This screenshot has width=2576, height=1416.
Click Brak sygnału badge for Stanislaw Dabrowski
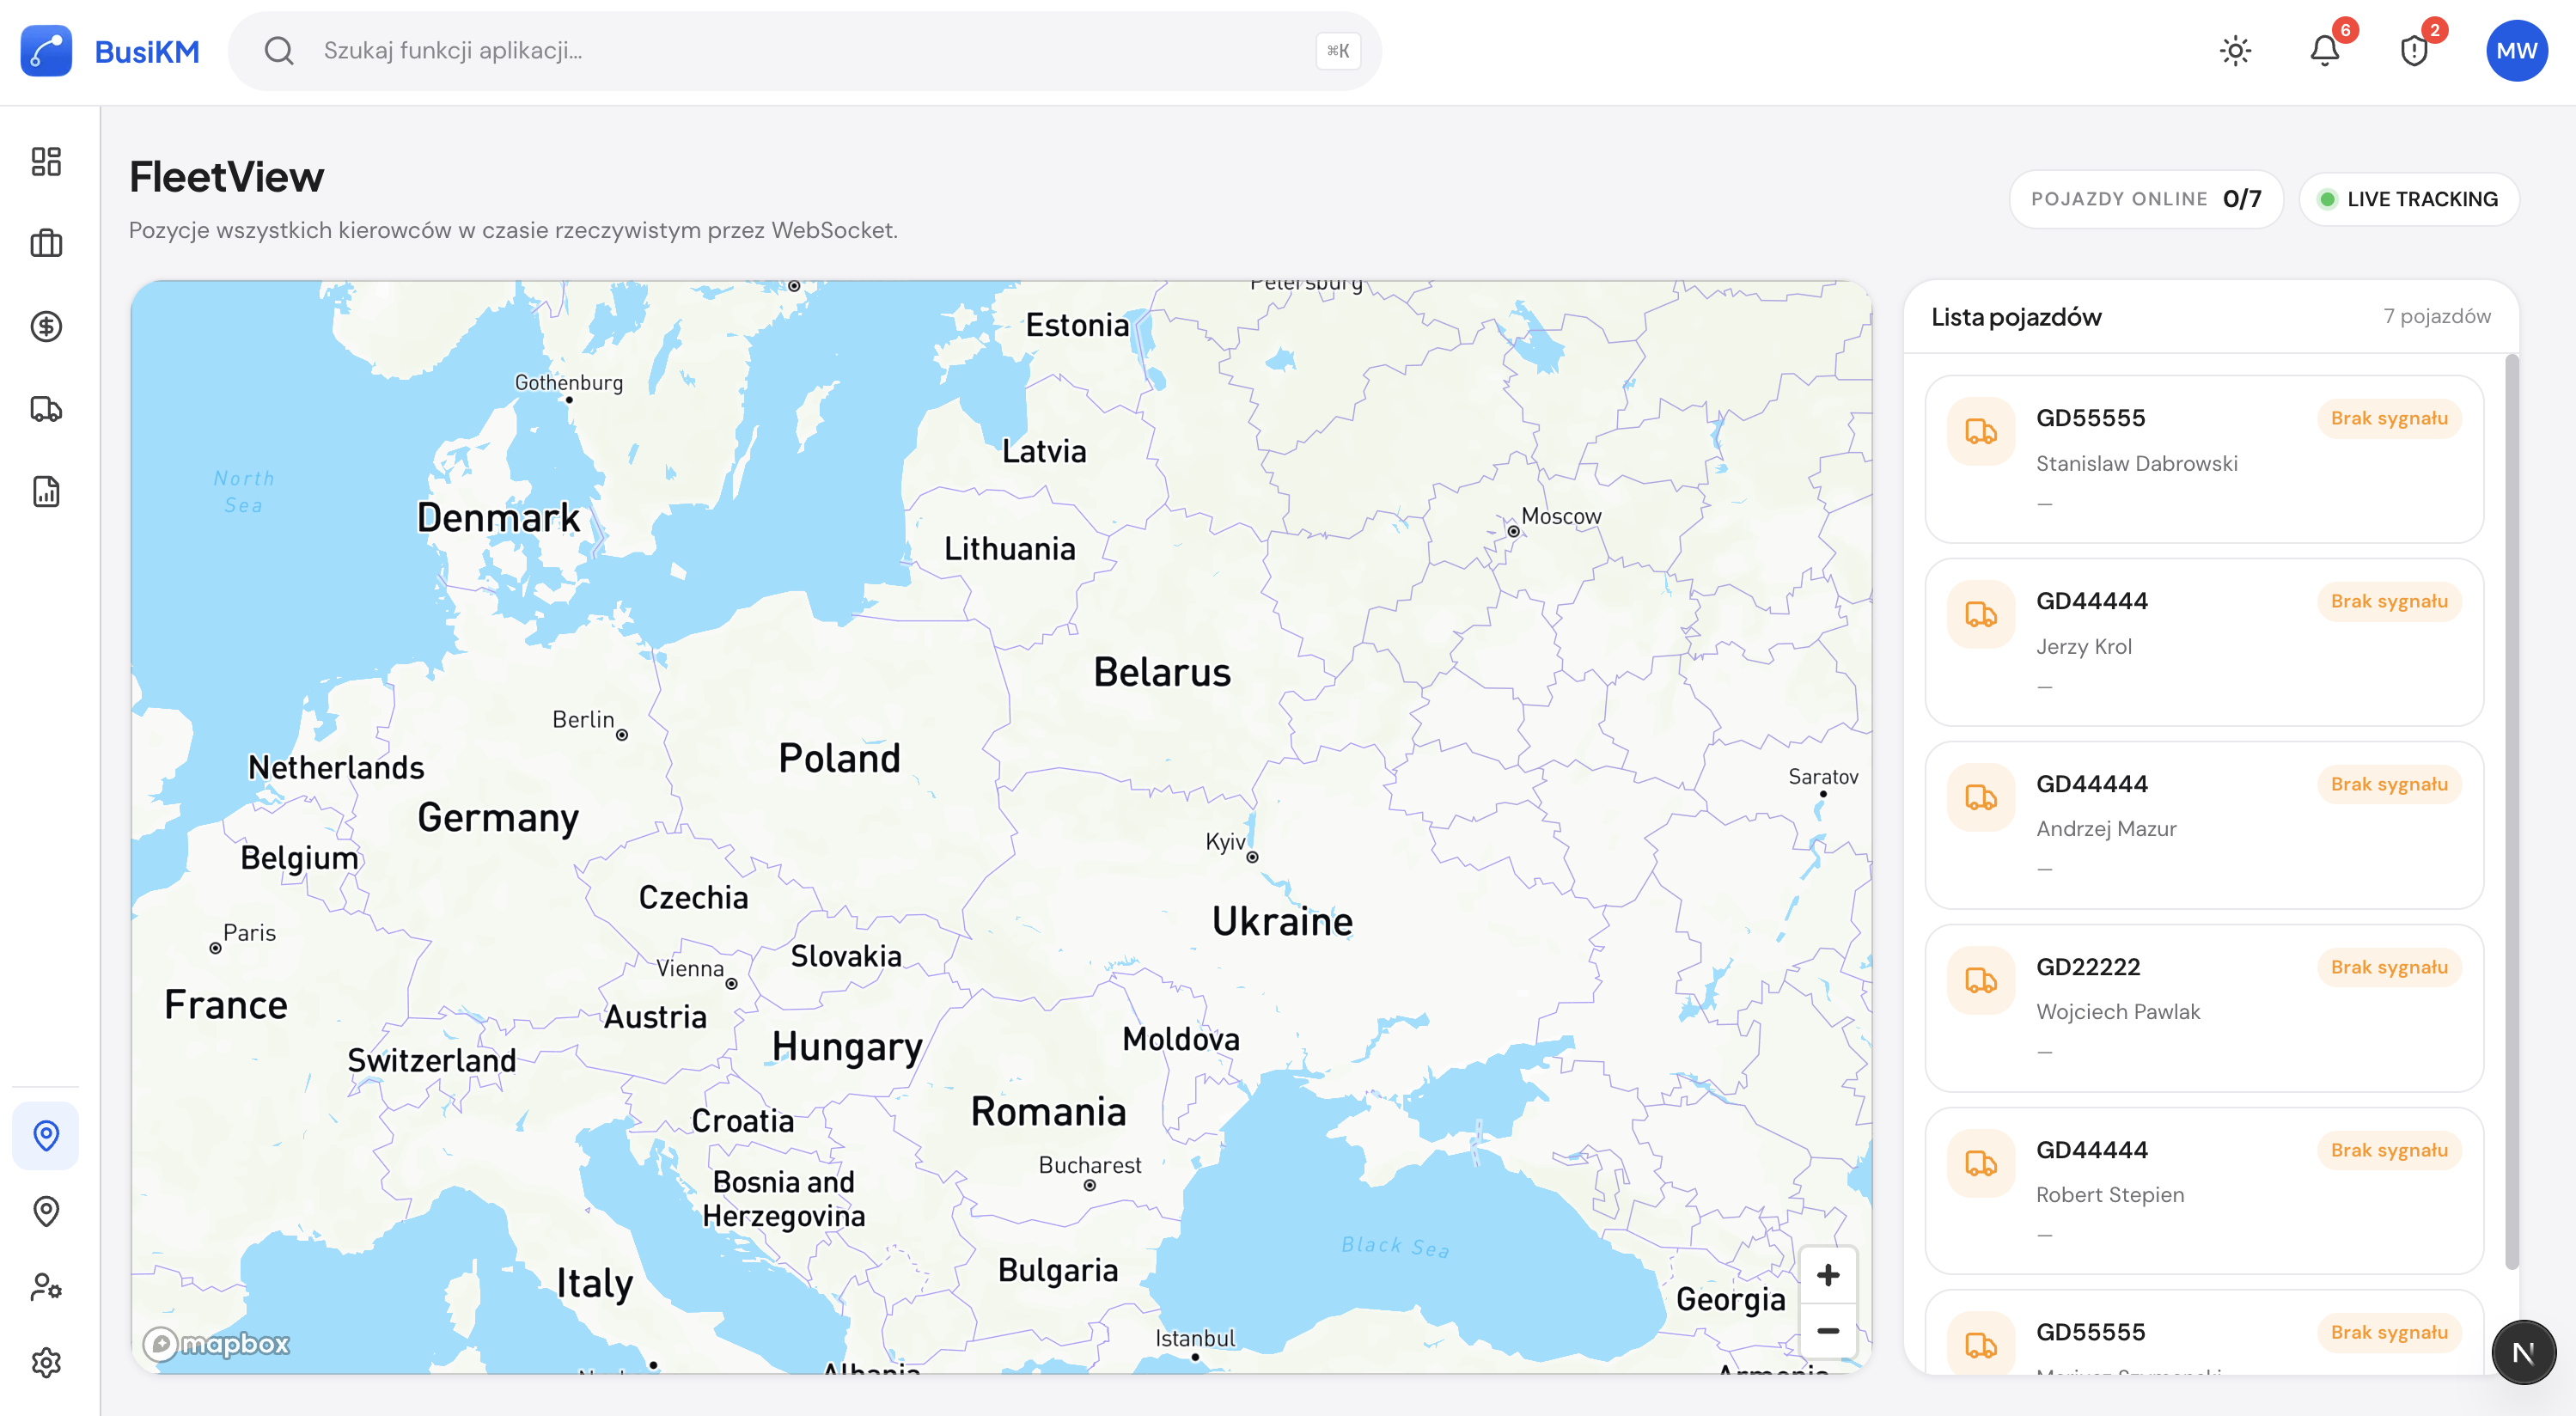coord(2389,418)
